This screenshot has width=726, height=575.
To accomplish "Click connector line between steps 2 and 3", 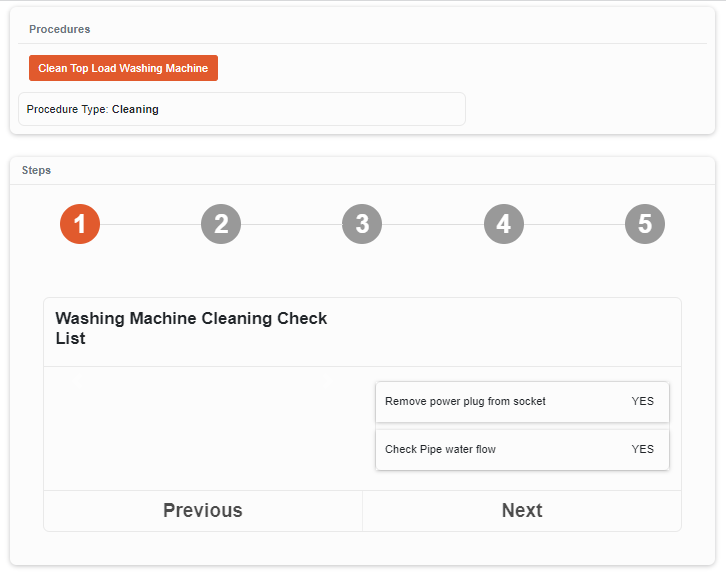I will [291, 224].
